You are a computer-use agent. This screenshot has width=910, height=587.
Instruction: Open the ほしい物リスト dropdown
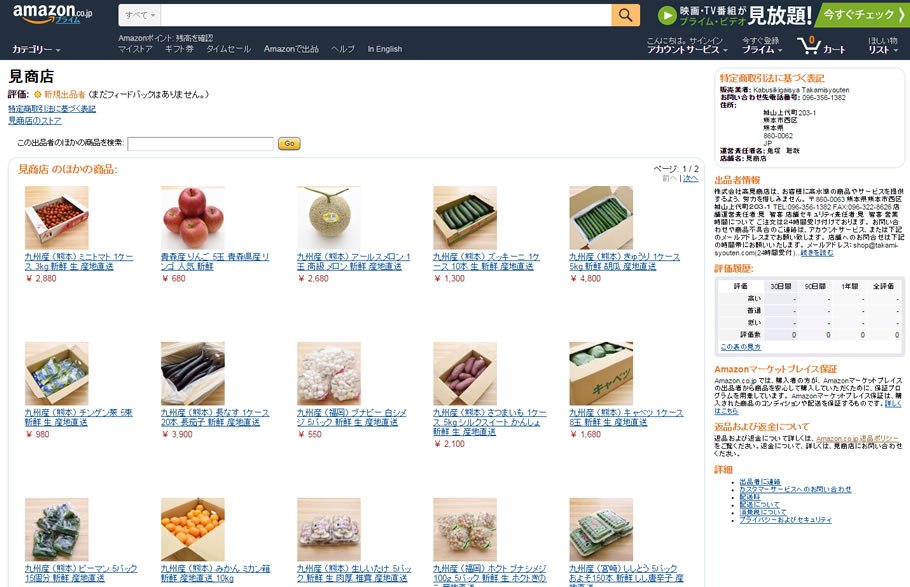[x=883, y=45]
